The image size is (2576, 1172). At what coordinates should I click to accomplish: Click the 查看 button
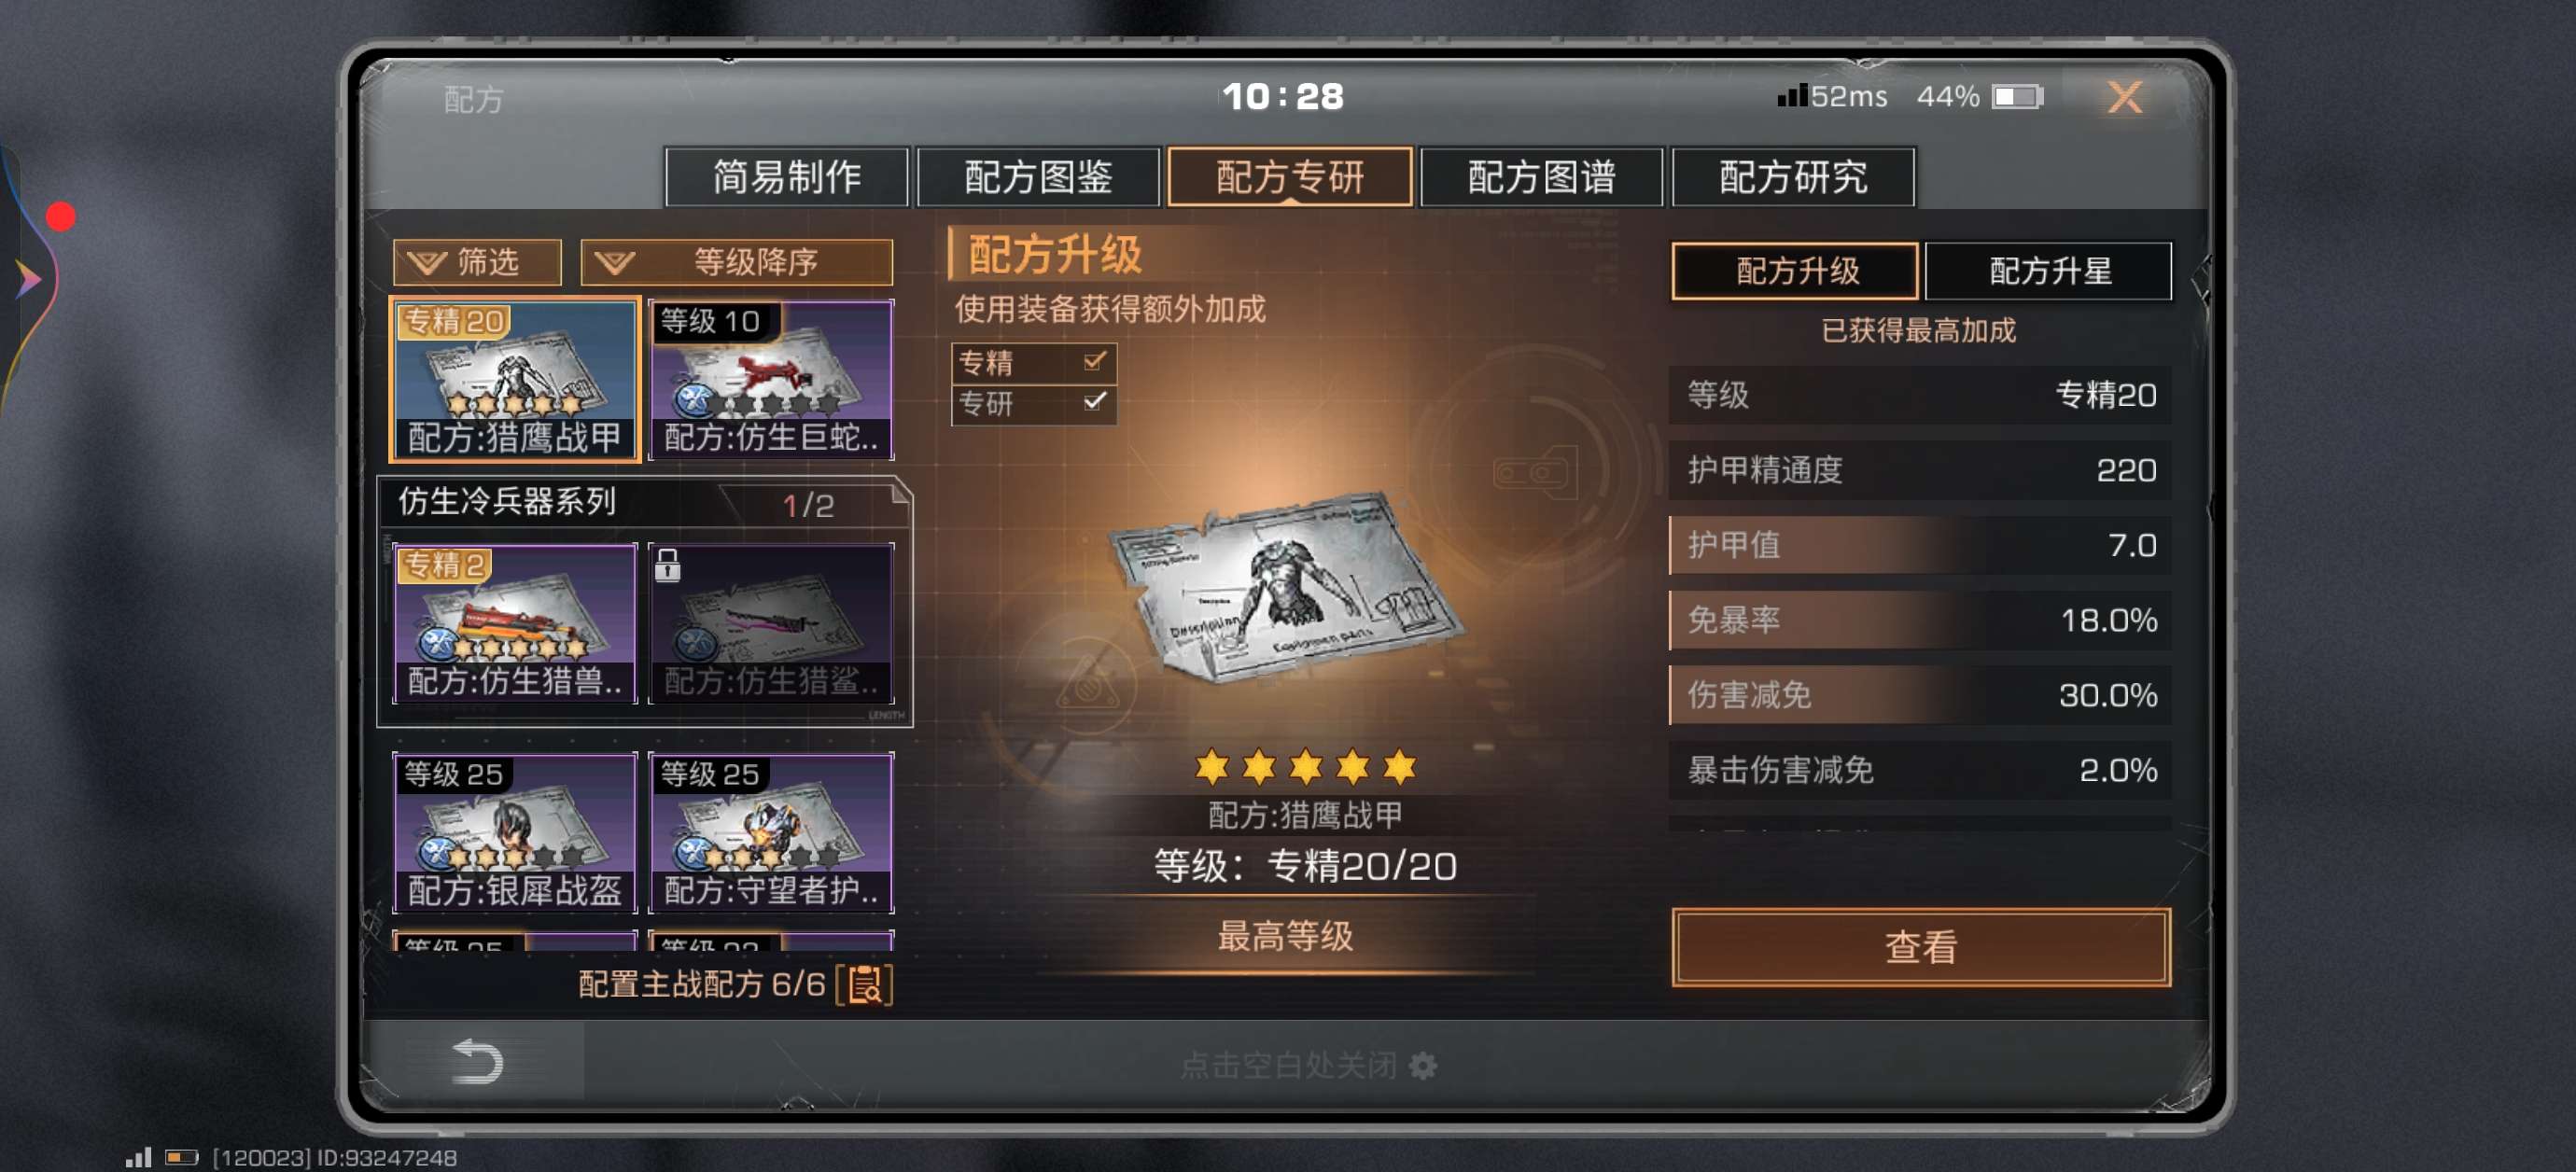pyautogui.click(x=1920, y=946)
